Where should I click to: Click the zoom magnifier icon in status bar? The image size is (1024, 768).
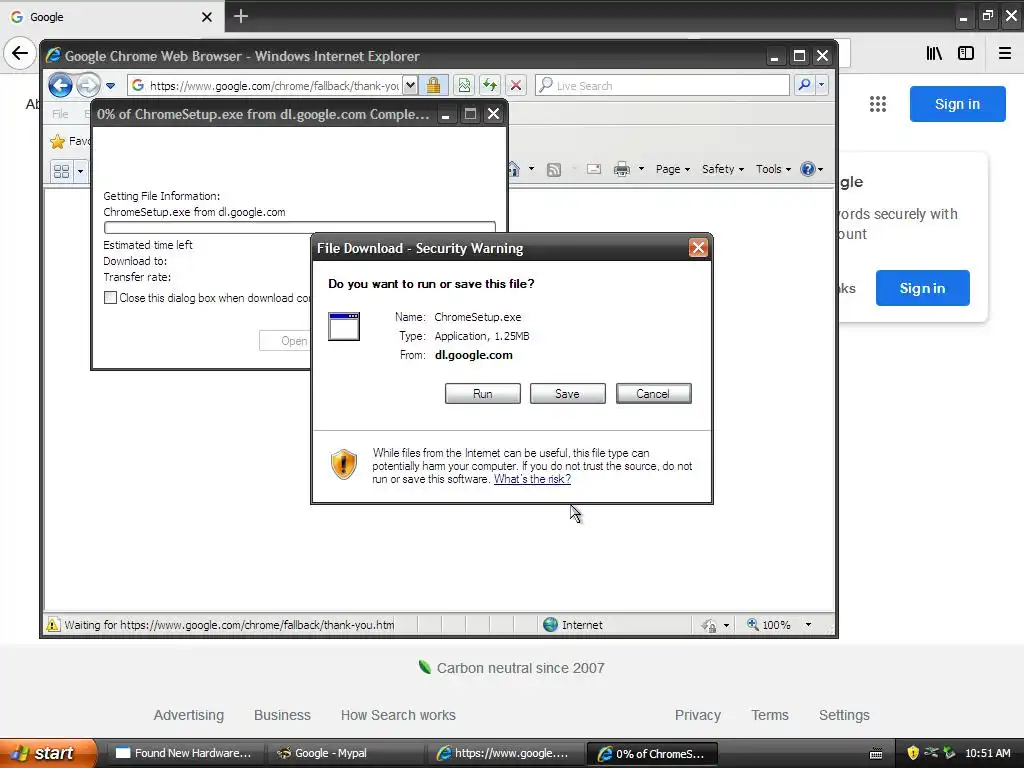coord(753,624)
